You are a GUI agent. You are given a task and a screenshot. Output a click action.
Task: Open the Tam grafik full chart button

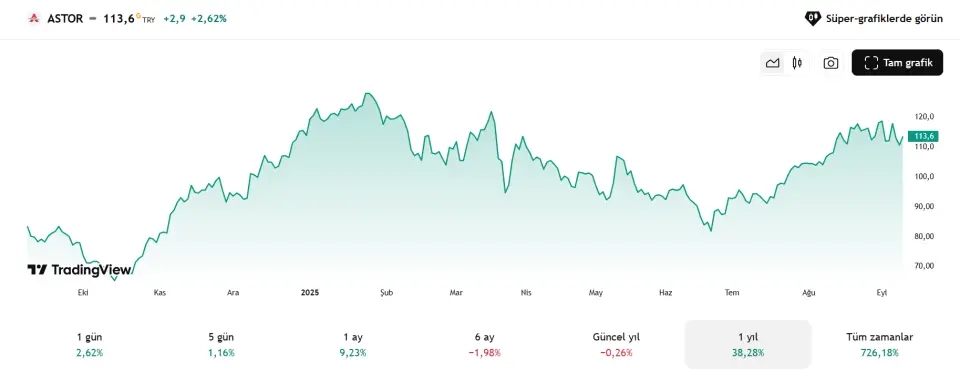(897, 62)
